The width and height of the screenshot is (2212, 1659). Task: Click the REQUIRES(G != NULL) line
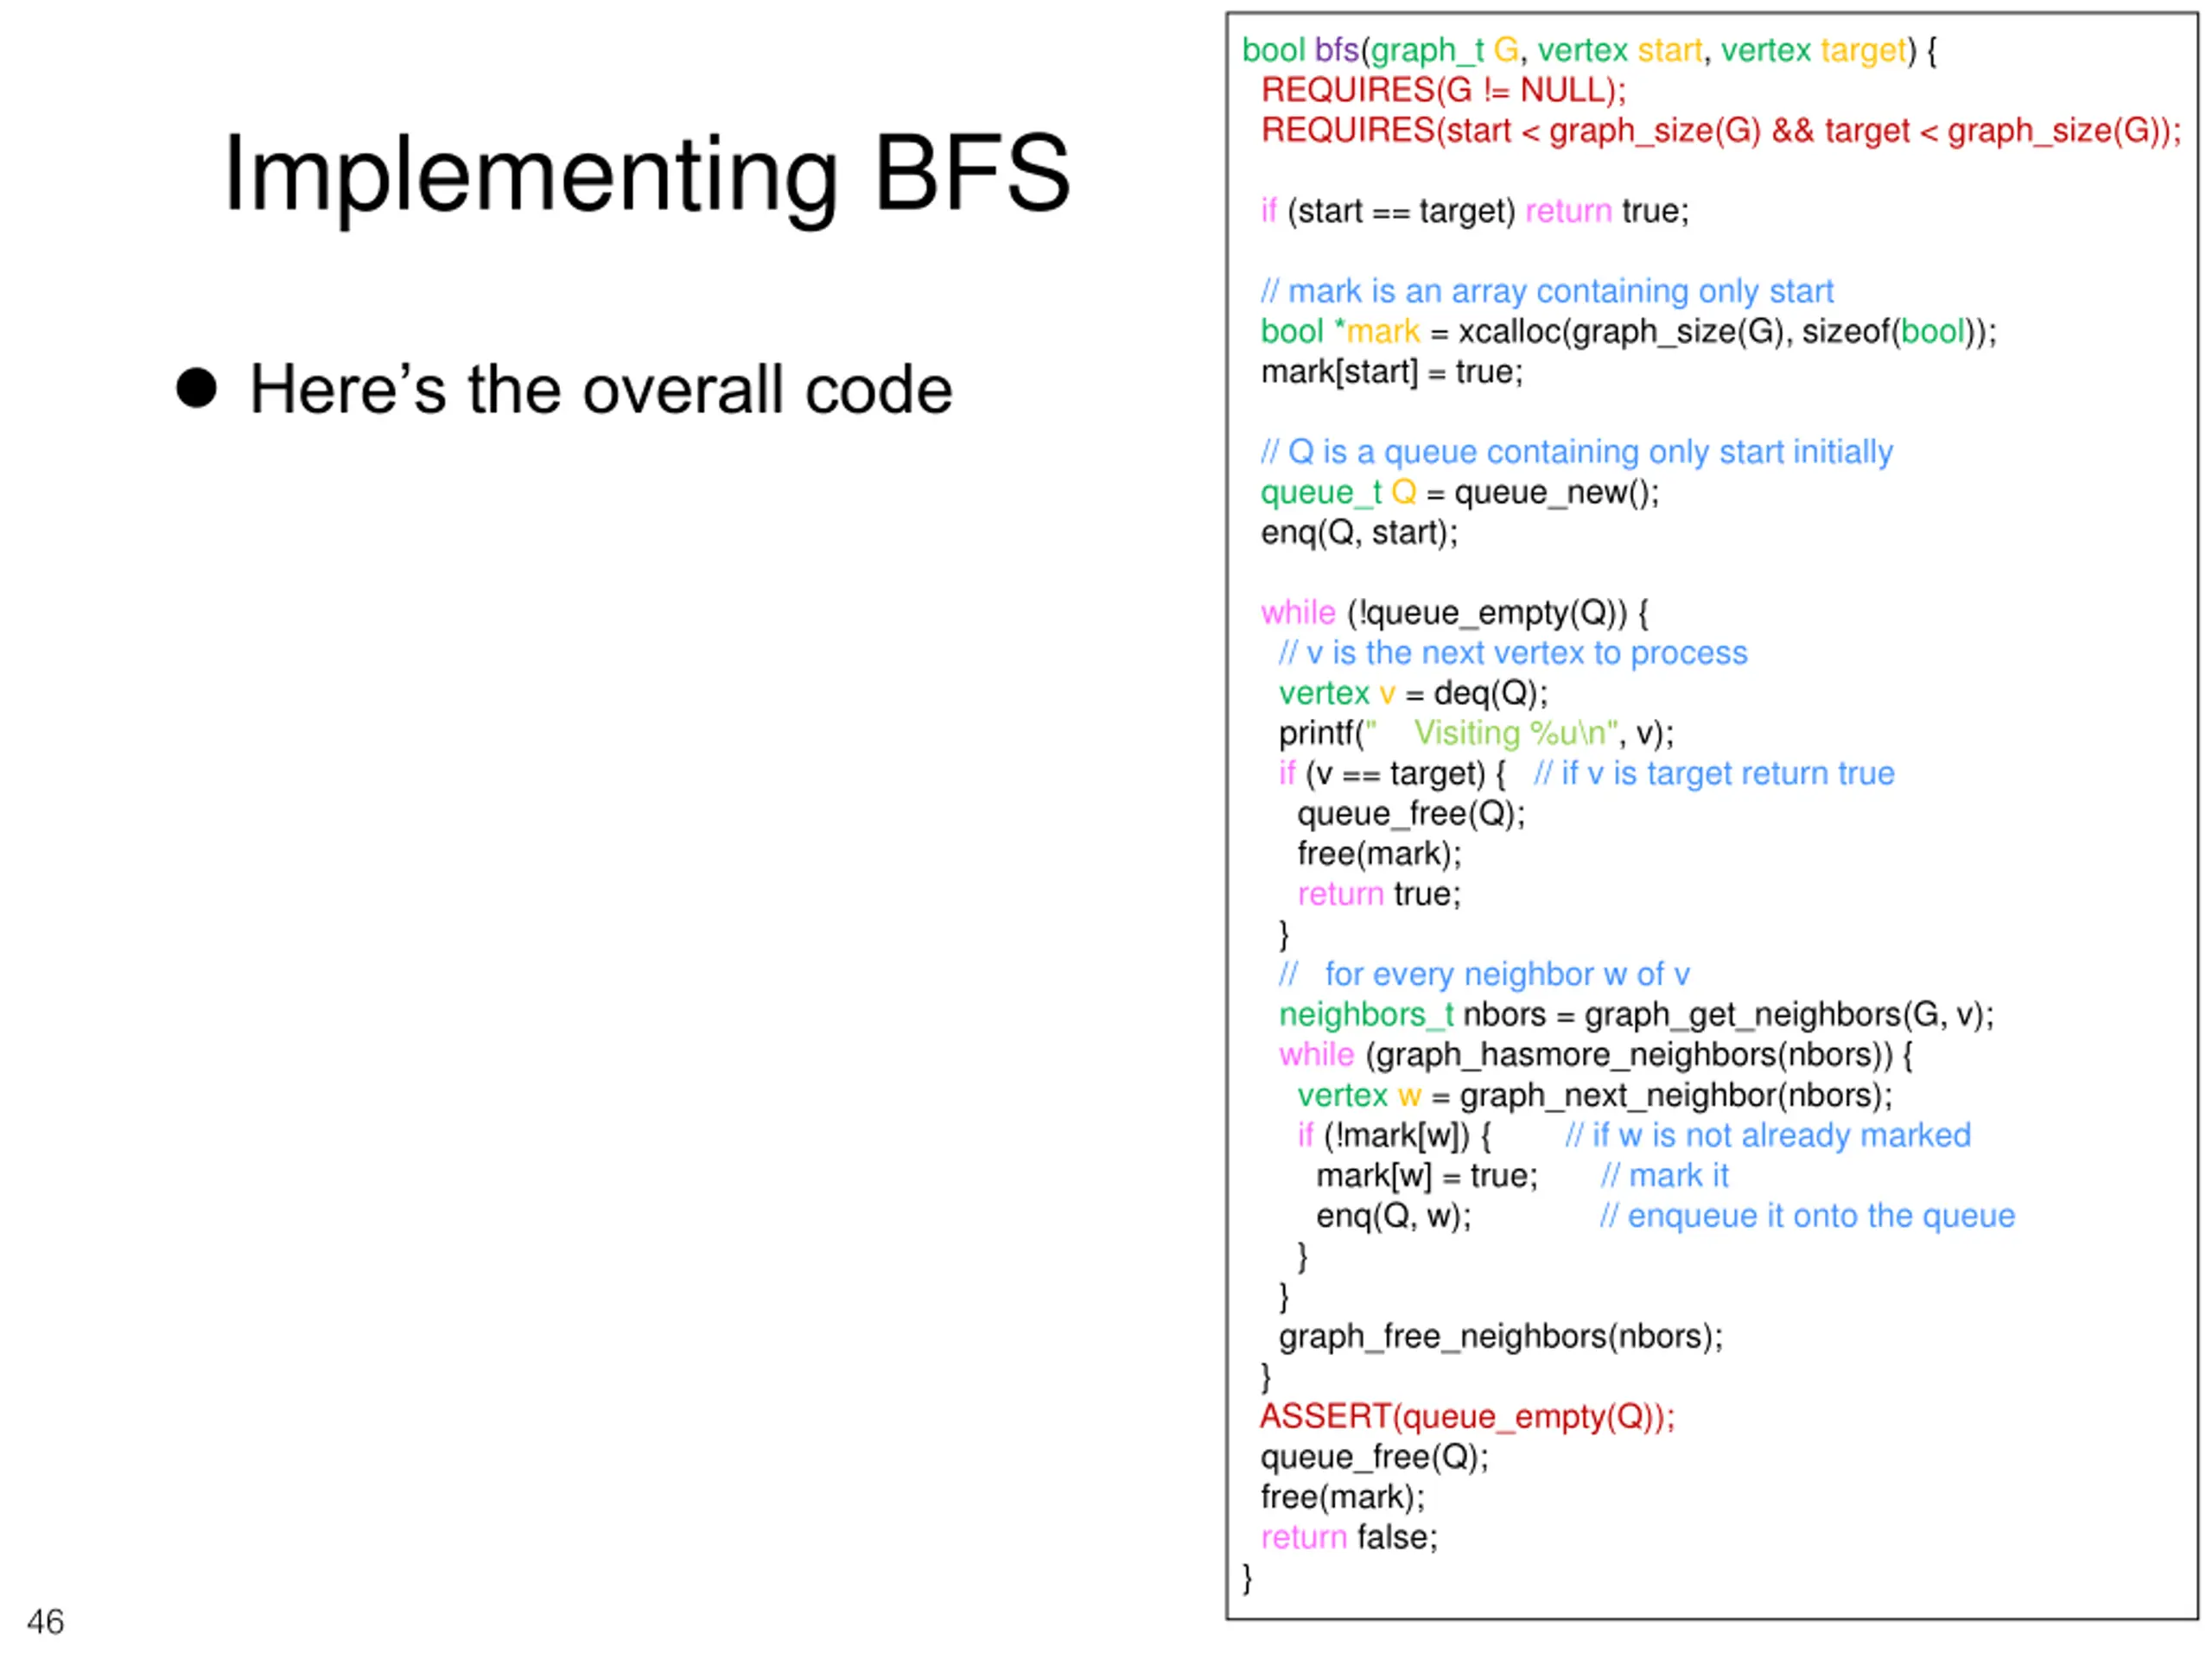(x=1444, y=91)
